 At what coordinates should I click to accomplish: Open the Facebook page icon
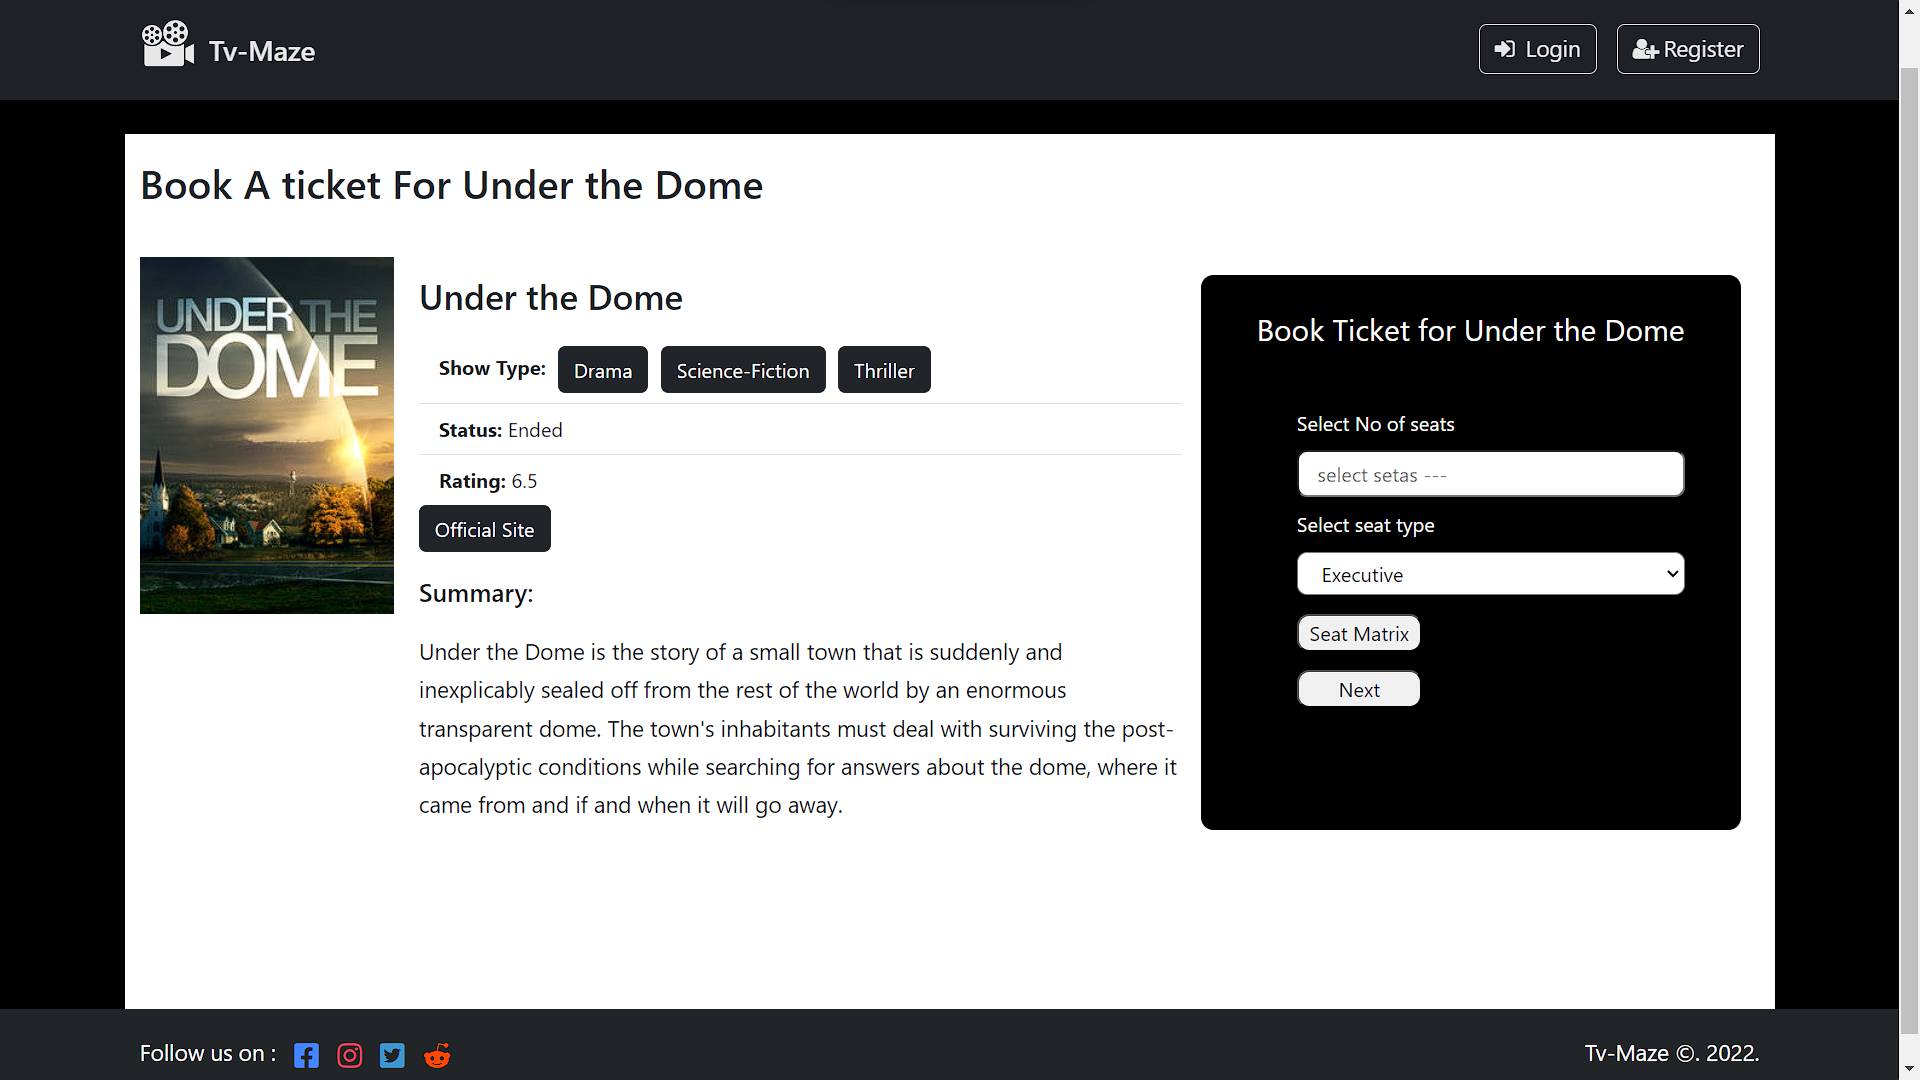coord(306,1055)
